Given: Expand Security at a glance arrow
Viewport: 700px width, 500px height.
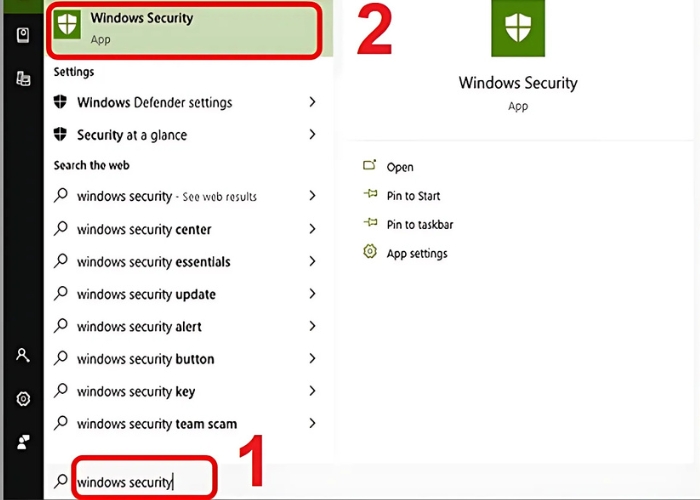Looking at the screenshot, I should [x=313, y=135].
